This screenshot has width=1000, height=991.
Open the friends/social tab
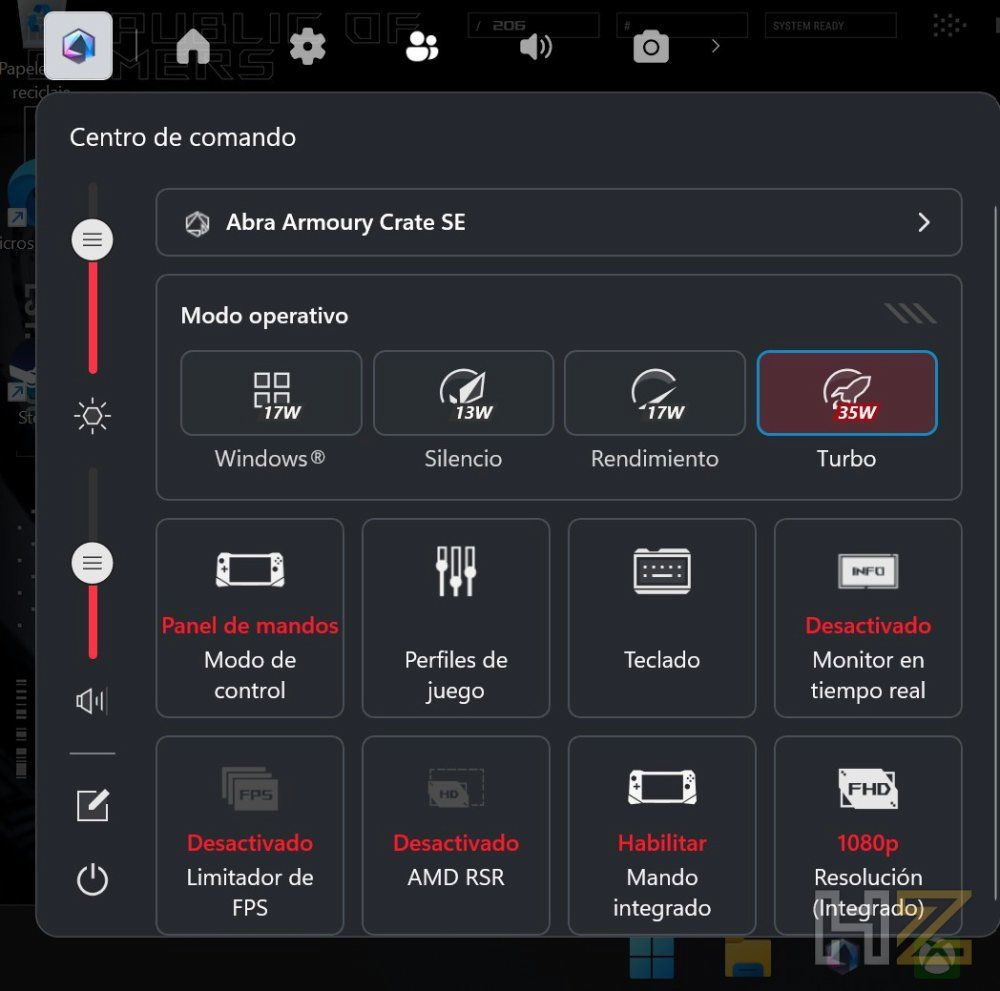coord(422,47)
